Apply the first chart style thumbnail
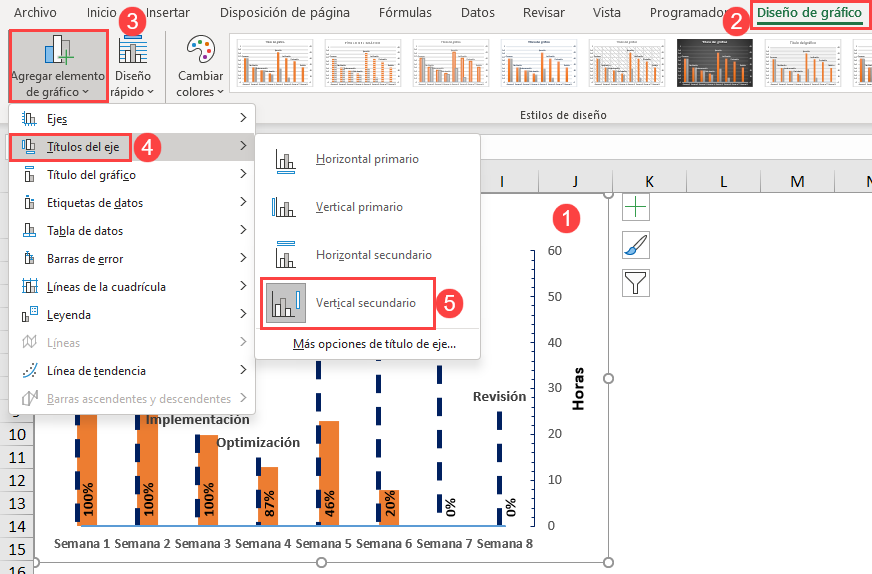The width and height of the screenshot is (872, 574). tap(275, 63)
